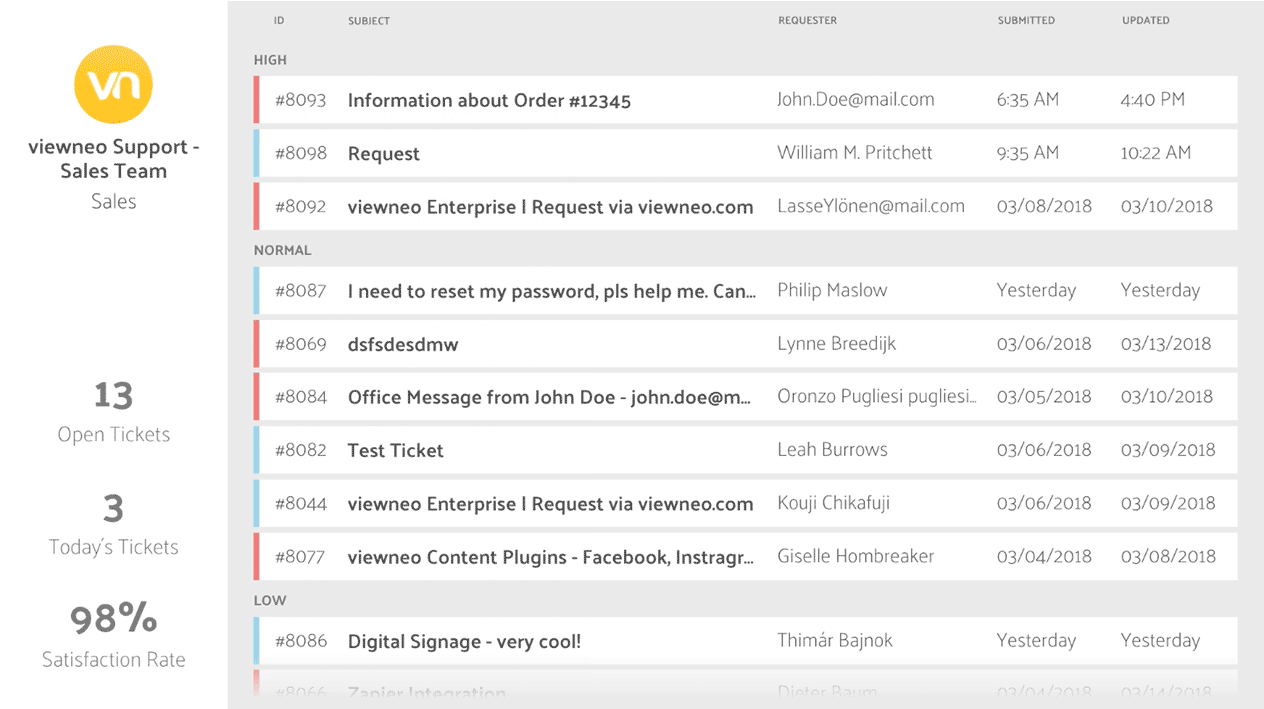Image resolution: width=1264 pixels, height=709 pixels.
Task: Open ticket "viewneo Content Plugins - Facebook"
Action: coord(551,557)
